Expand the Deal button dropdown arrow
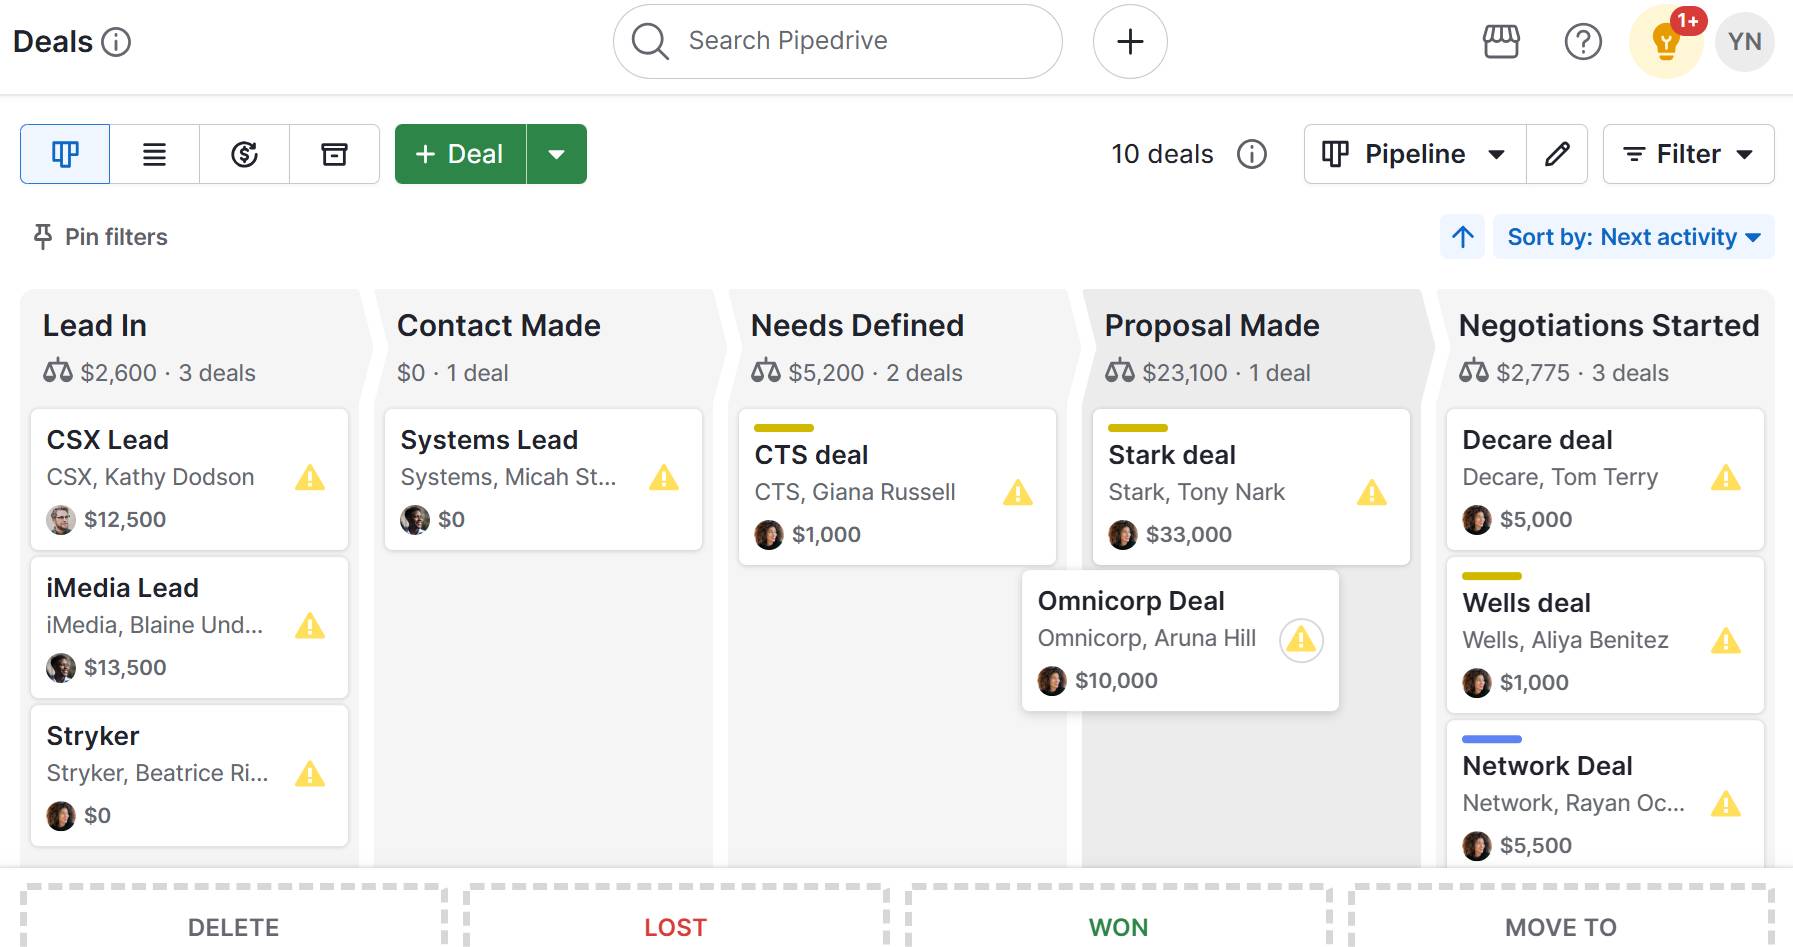Image resolution: width=1793 pixels, height=947 pixels. pos(557,154)
